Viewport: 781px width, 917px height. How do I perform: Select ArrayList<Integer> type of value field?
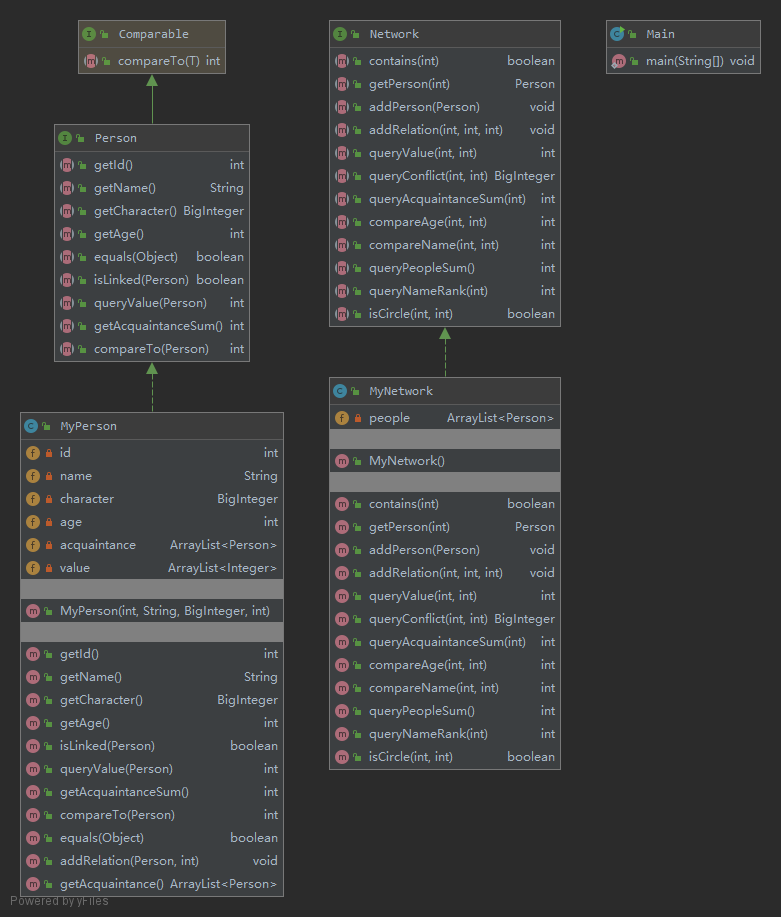222,568
